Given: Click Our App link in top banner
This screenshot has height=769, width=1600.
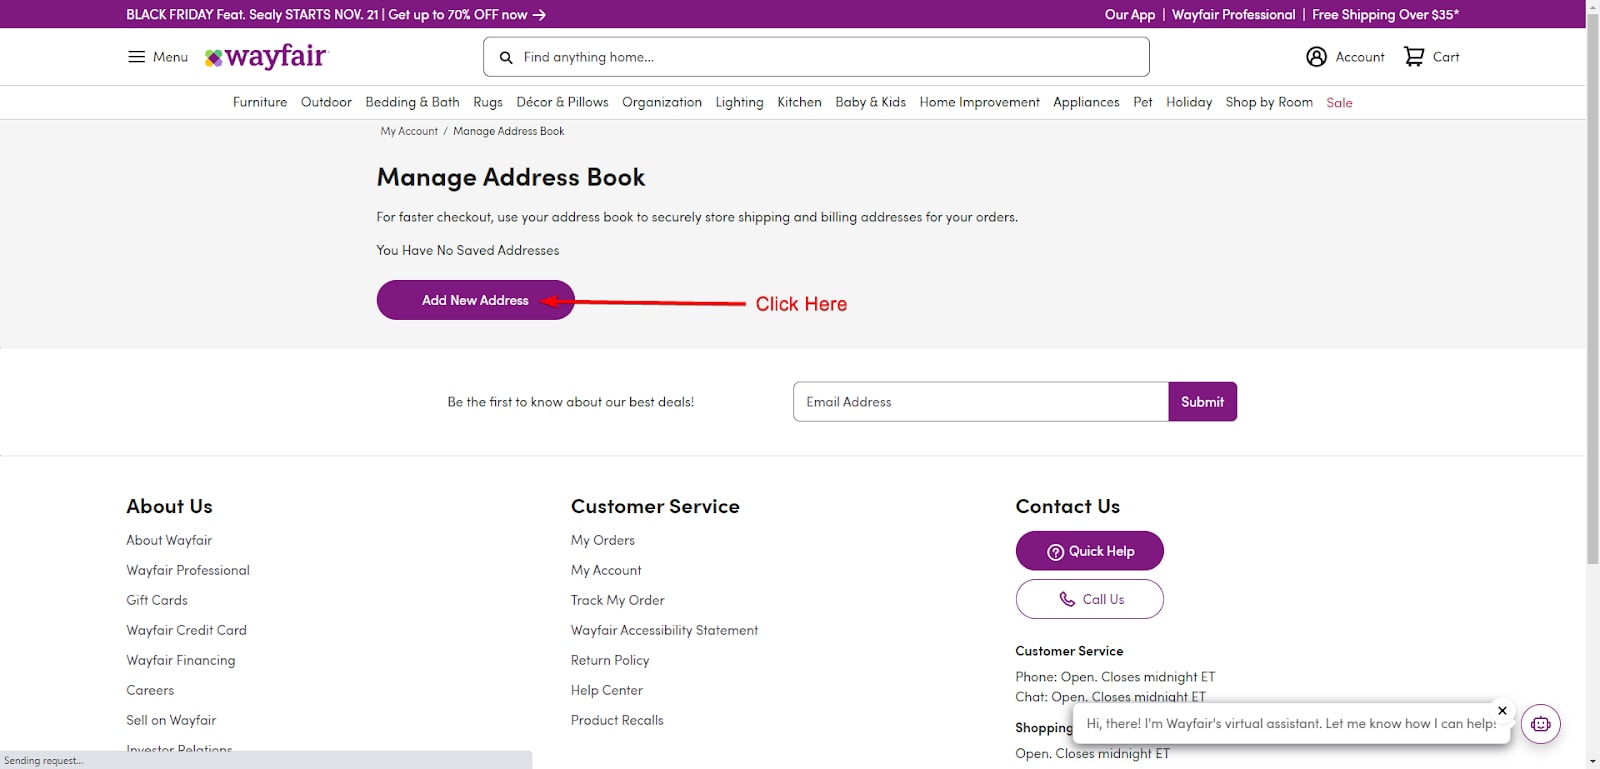Looking at the screenshot, I should (x=1130, y=15).
